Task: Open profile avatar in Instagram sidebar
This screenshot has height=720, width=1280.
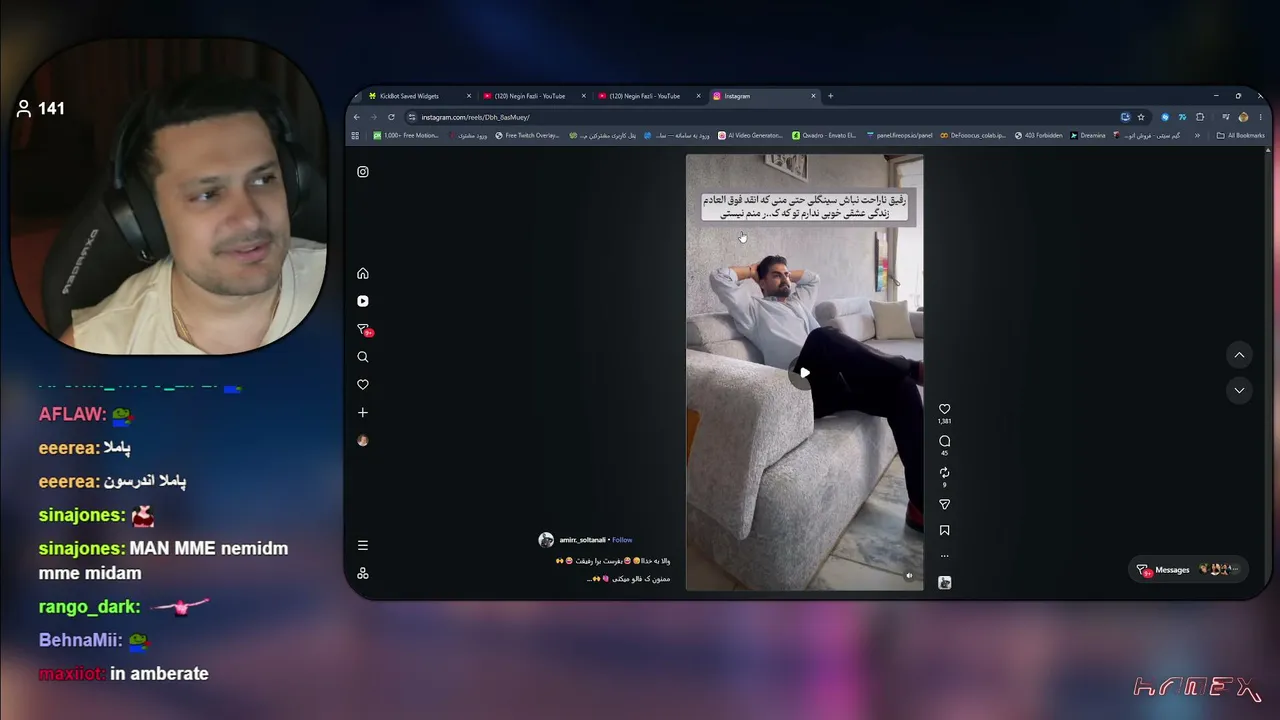Action: pyautogui.click(x=363, y=440)
